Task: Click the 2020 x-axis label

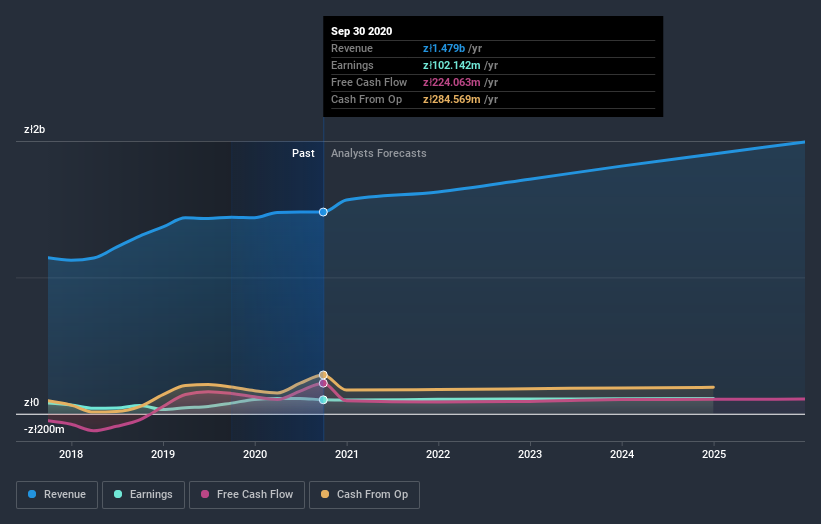Action: [255, 454]
